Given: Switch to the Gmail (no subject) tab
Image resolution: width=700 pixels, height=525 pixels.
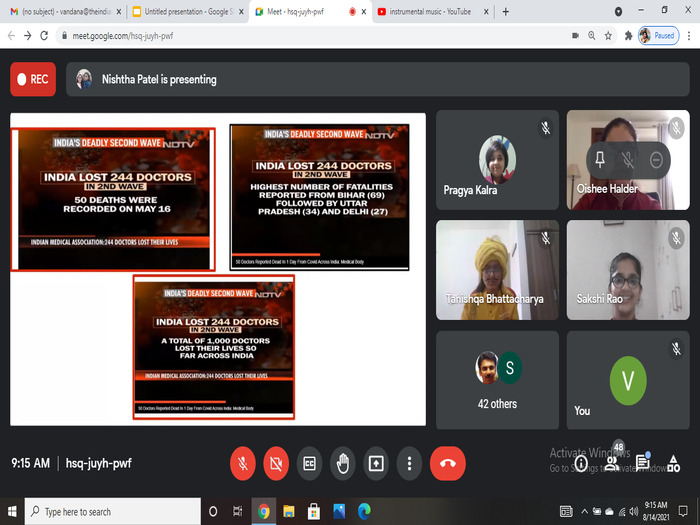Looking at the screenshot, I should [x=65, y=12].
